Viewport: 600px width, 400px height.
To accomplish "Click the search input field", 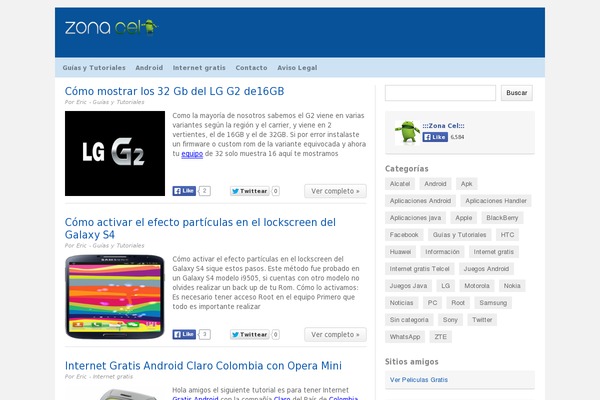I will click(440, 93).
